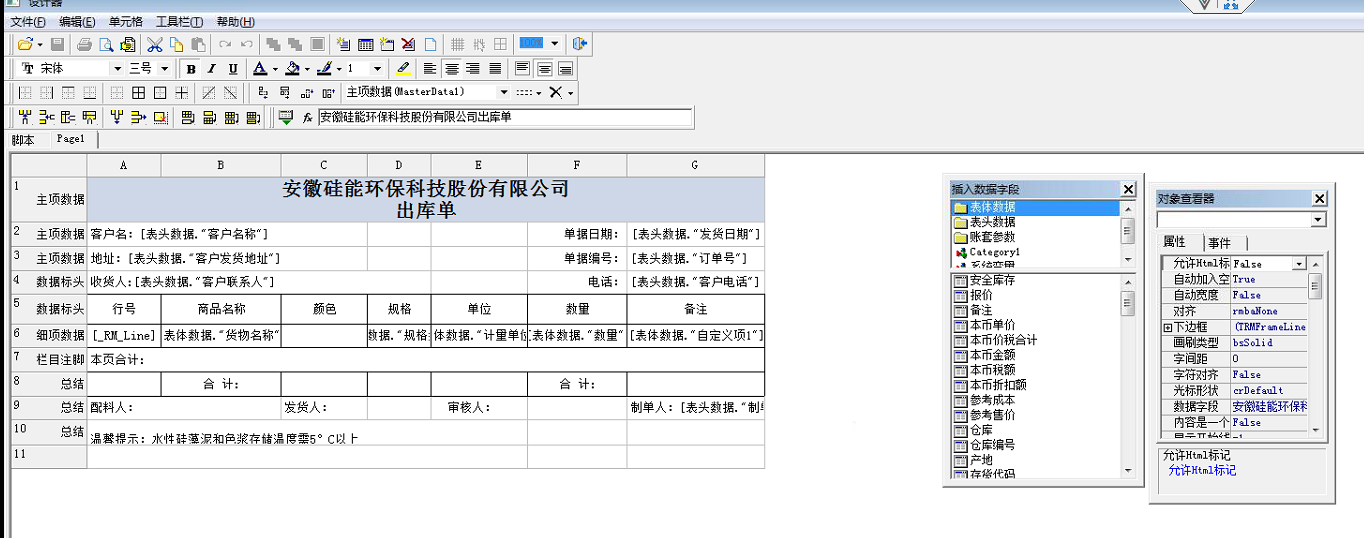Viewport: 1364px width, 538px height.
Task: Open the font size dropdown 三号
Action: (x=165, y=69)
